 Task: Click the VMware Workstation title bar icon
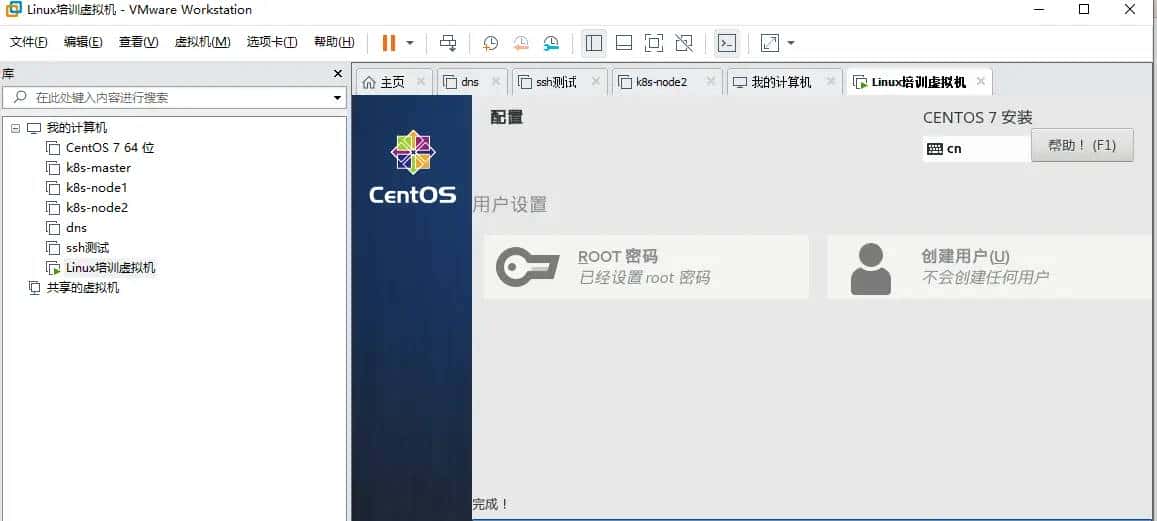pos(13,10)
